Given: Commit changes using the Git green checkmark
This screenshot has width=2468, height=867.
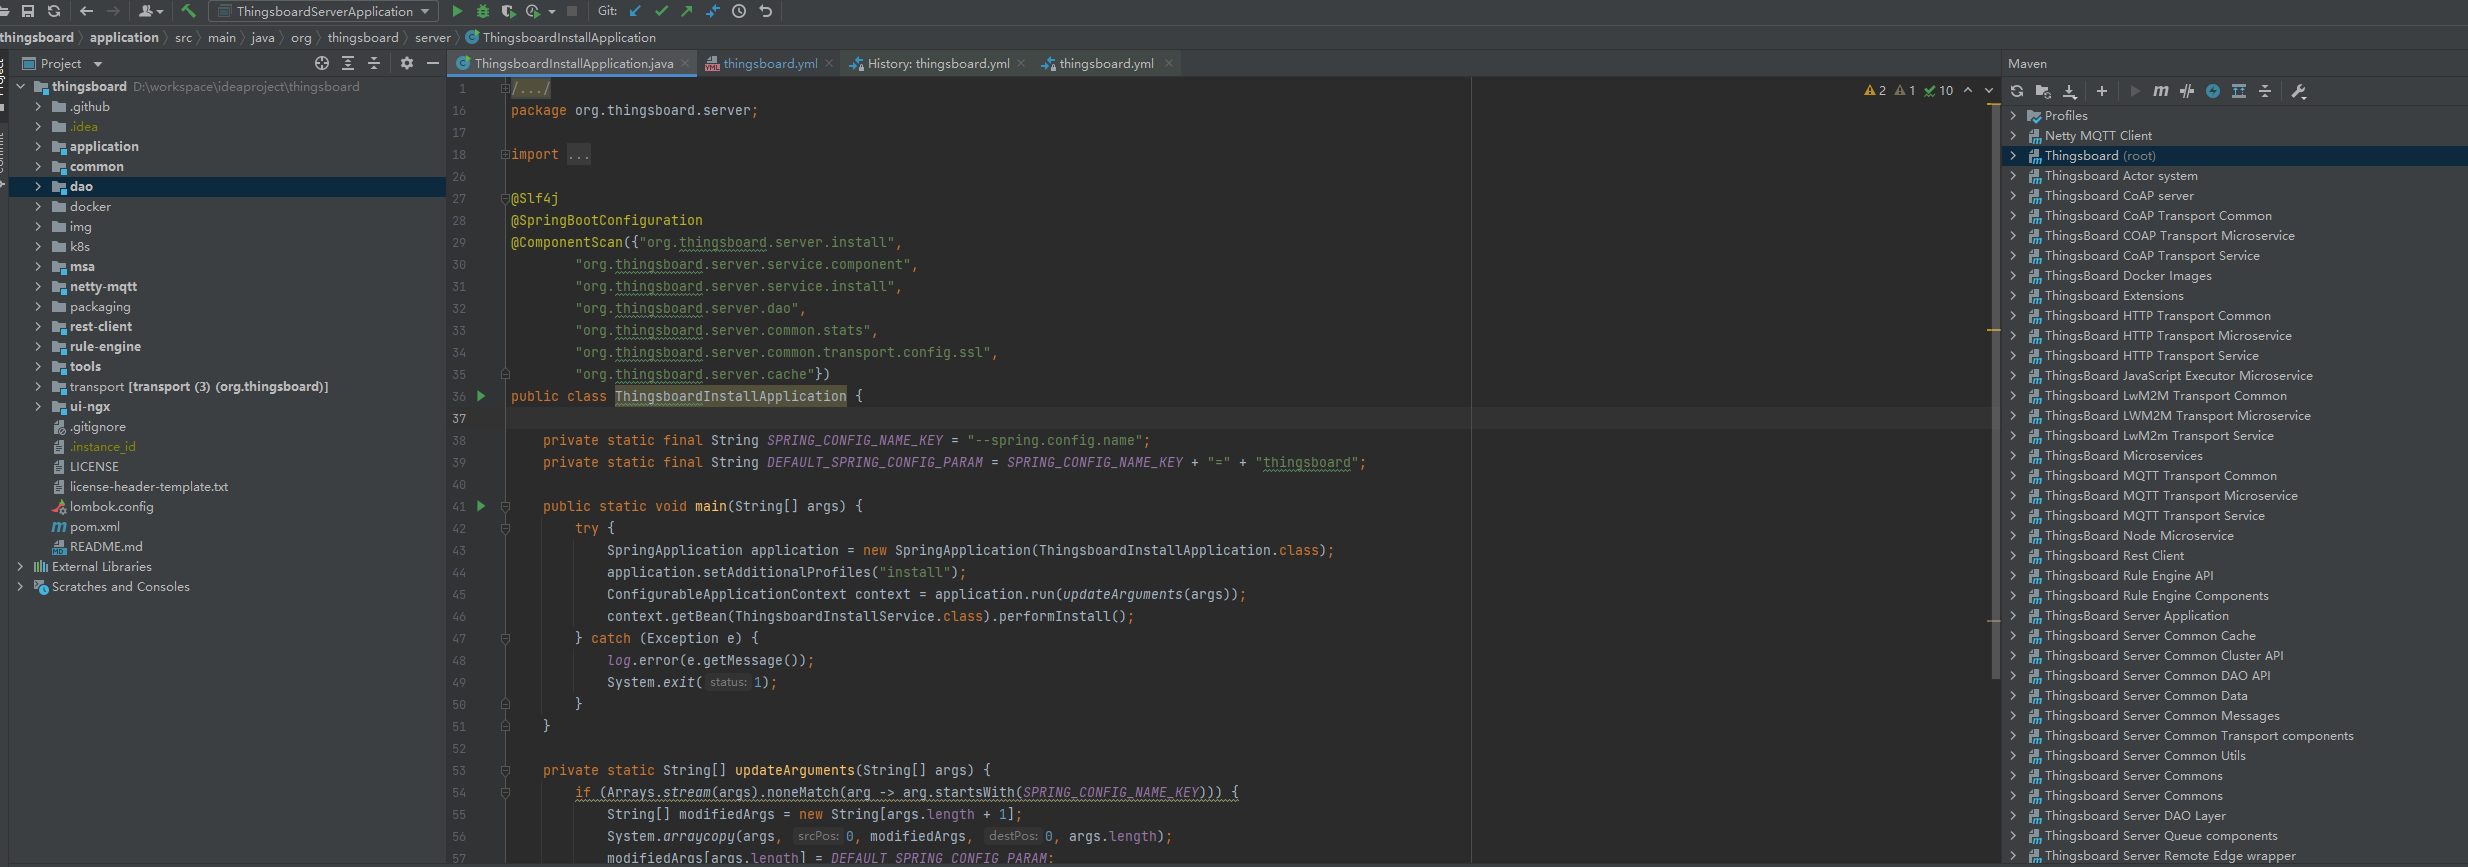Looking at the screenshot, I should click(661, 11).
